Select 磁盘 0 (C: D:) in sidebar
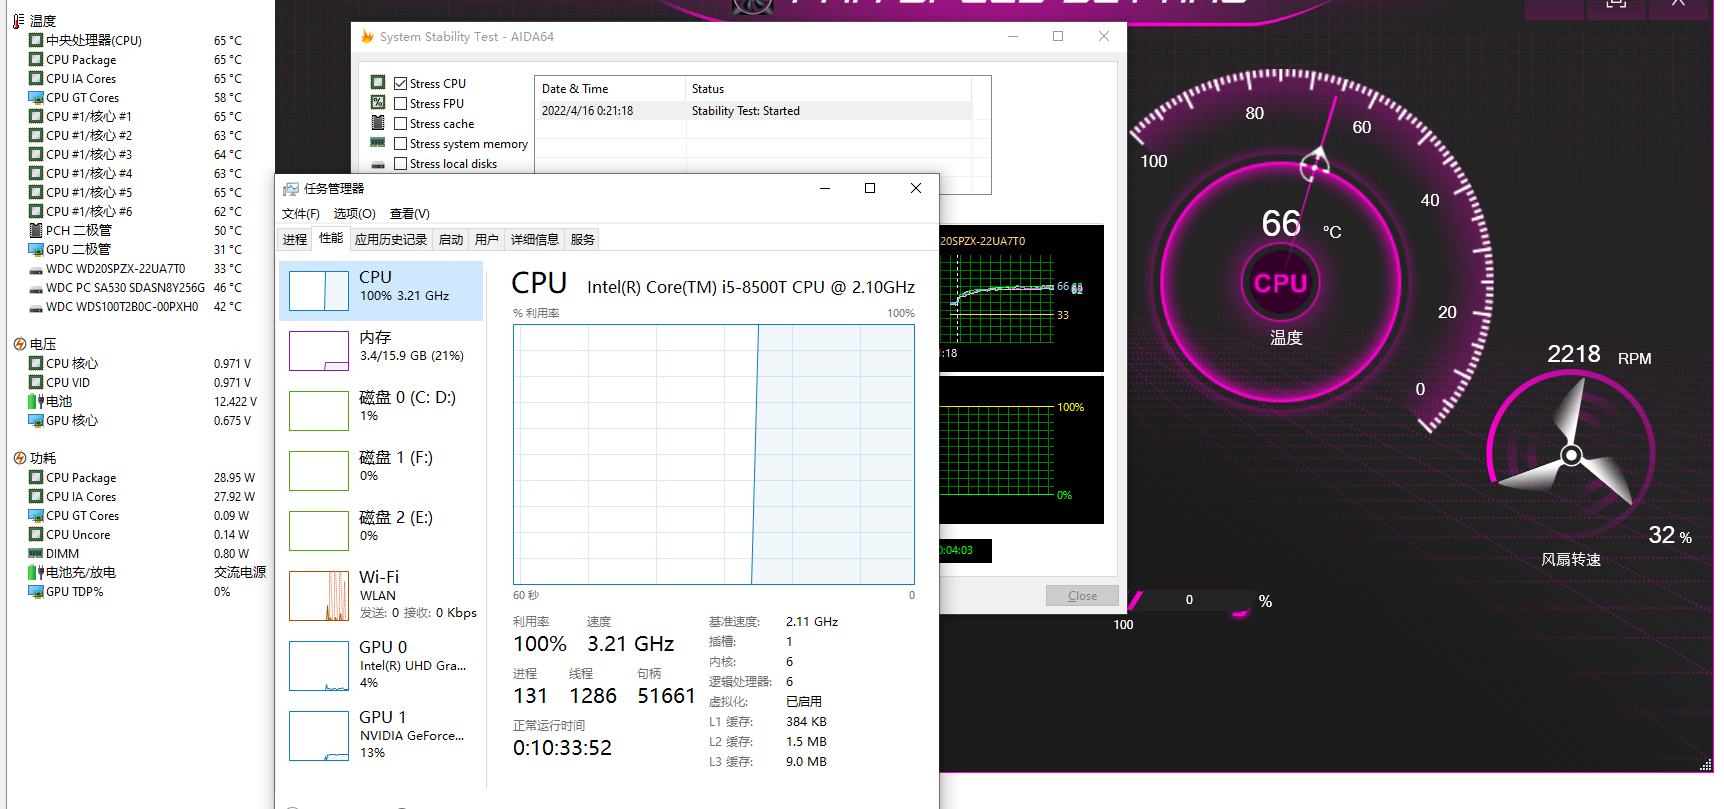The height and width of the screenshot is (809, 1724). (x=381, y=411)
